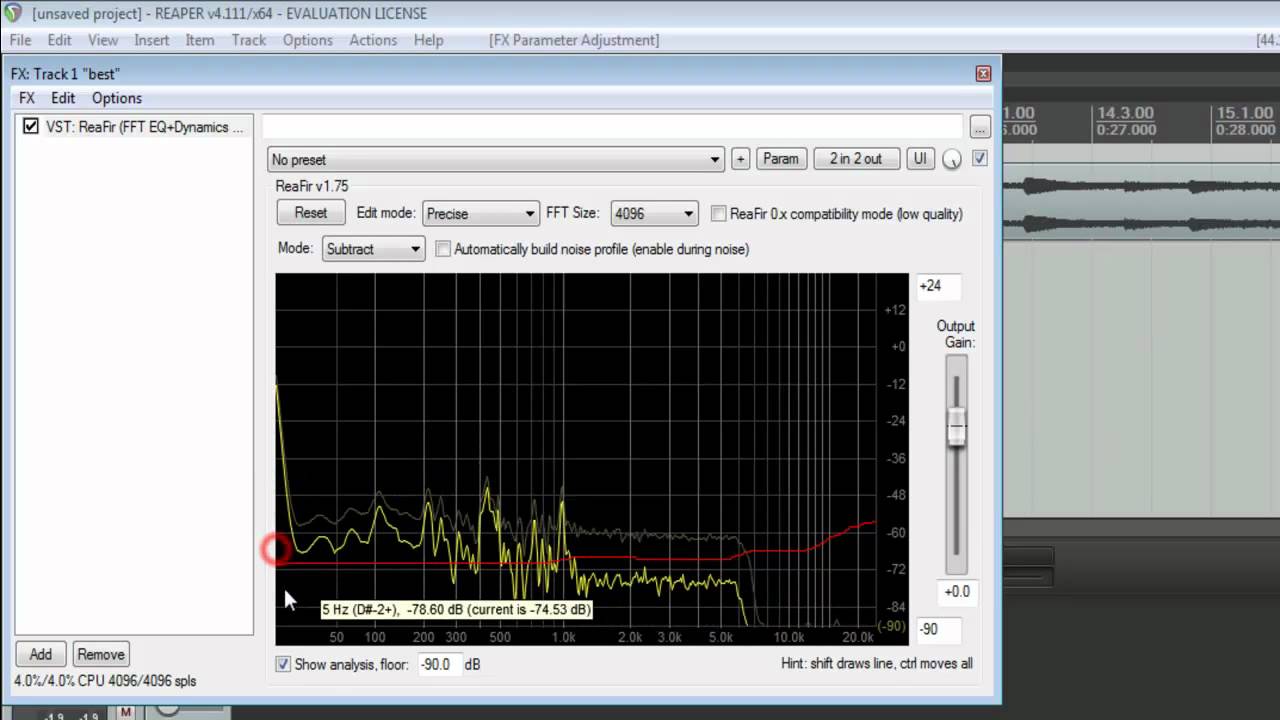Click the FX comment text field
The width and height of the screenshot is (1280, 720).
pyautogui.click(x=613, y=127)
